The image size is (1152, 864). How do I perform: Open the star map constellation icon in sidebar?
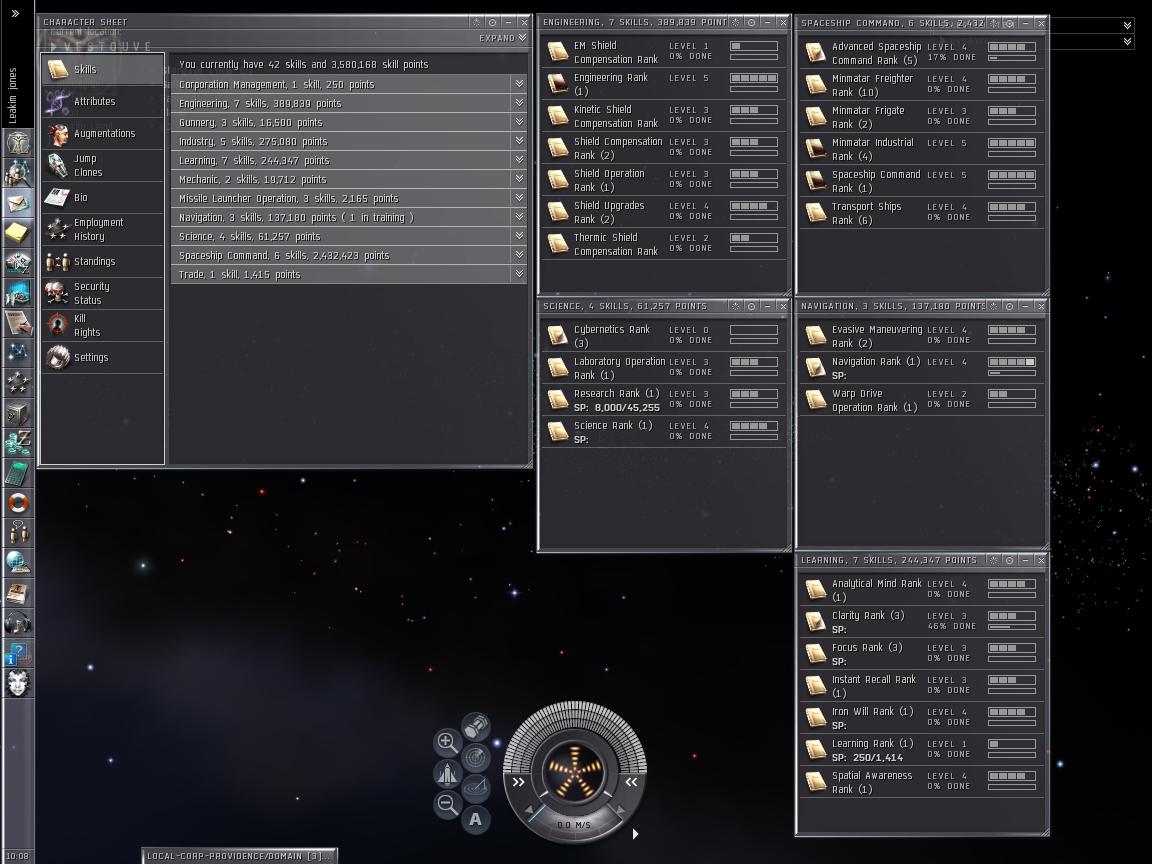tap(18, 353)
